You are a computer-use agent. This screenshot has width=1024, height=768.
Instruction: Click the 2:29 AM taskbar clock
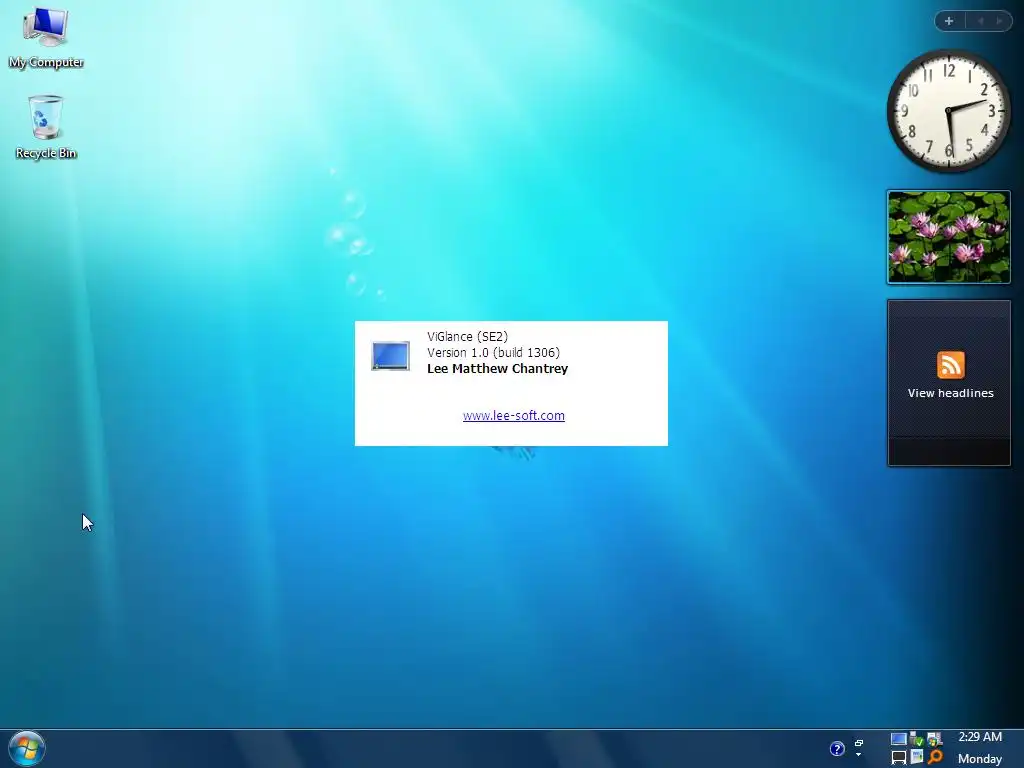(980, 737)
